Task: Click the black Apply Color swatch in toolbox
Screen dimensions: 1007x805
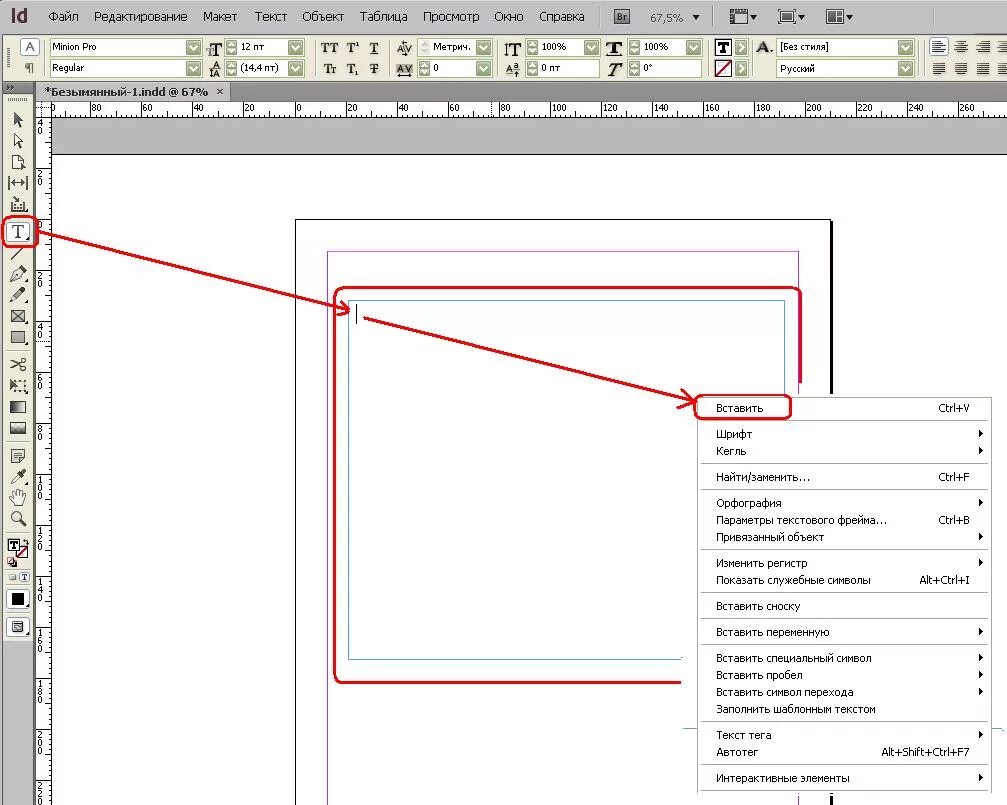Action: tap(18, 599)
